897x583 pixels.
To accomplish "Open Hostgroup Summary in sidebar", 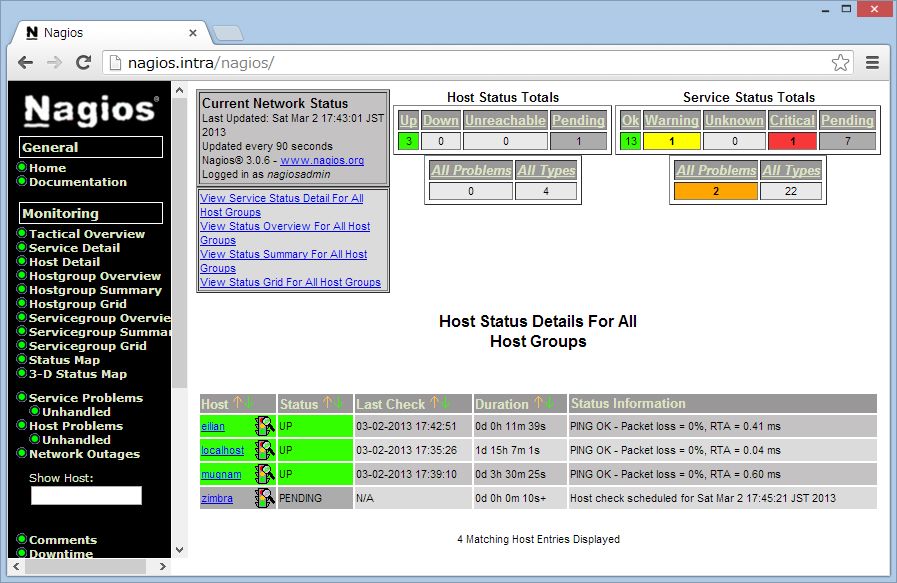I will click(96, 290).
